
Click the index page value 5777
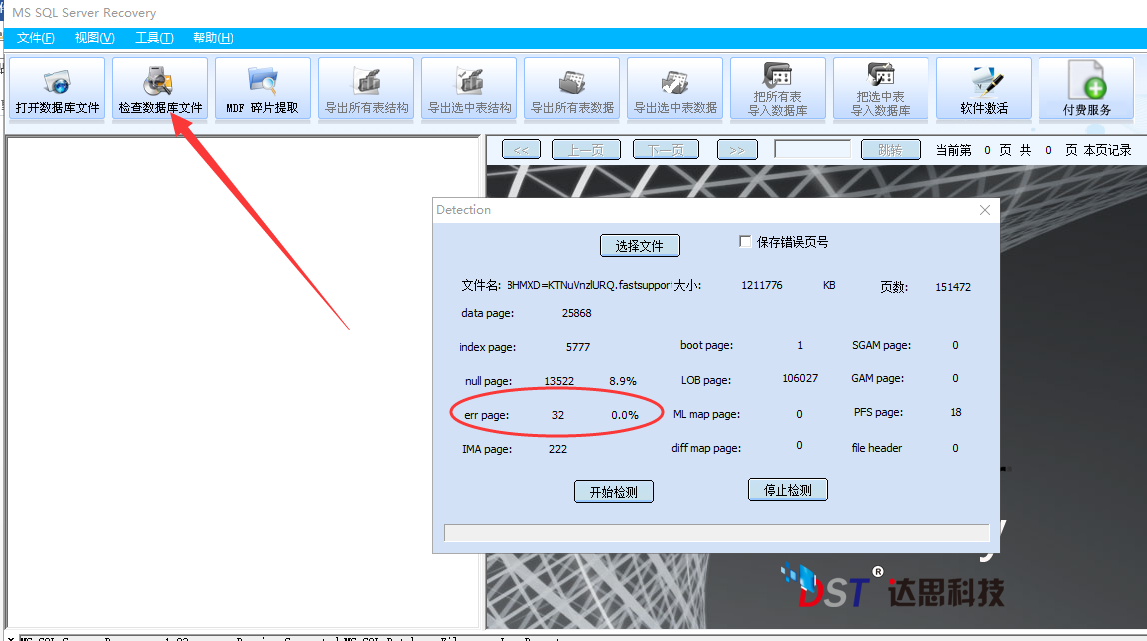point(578,347)
